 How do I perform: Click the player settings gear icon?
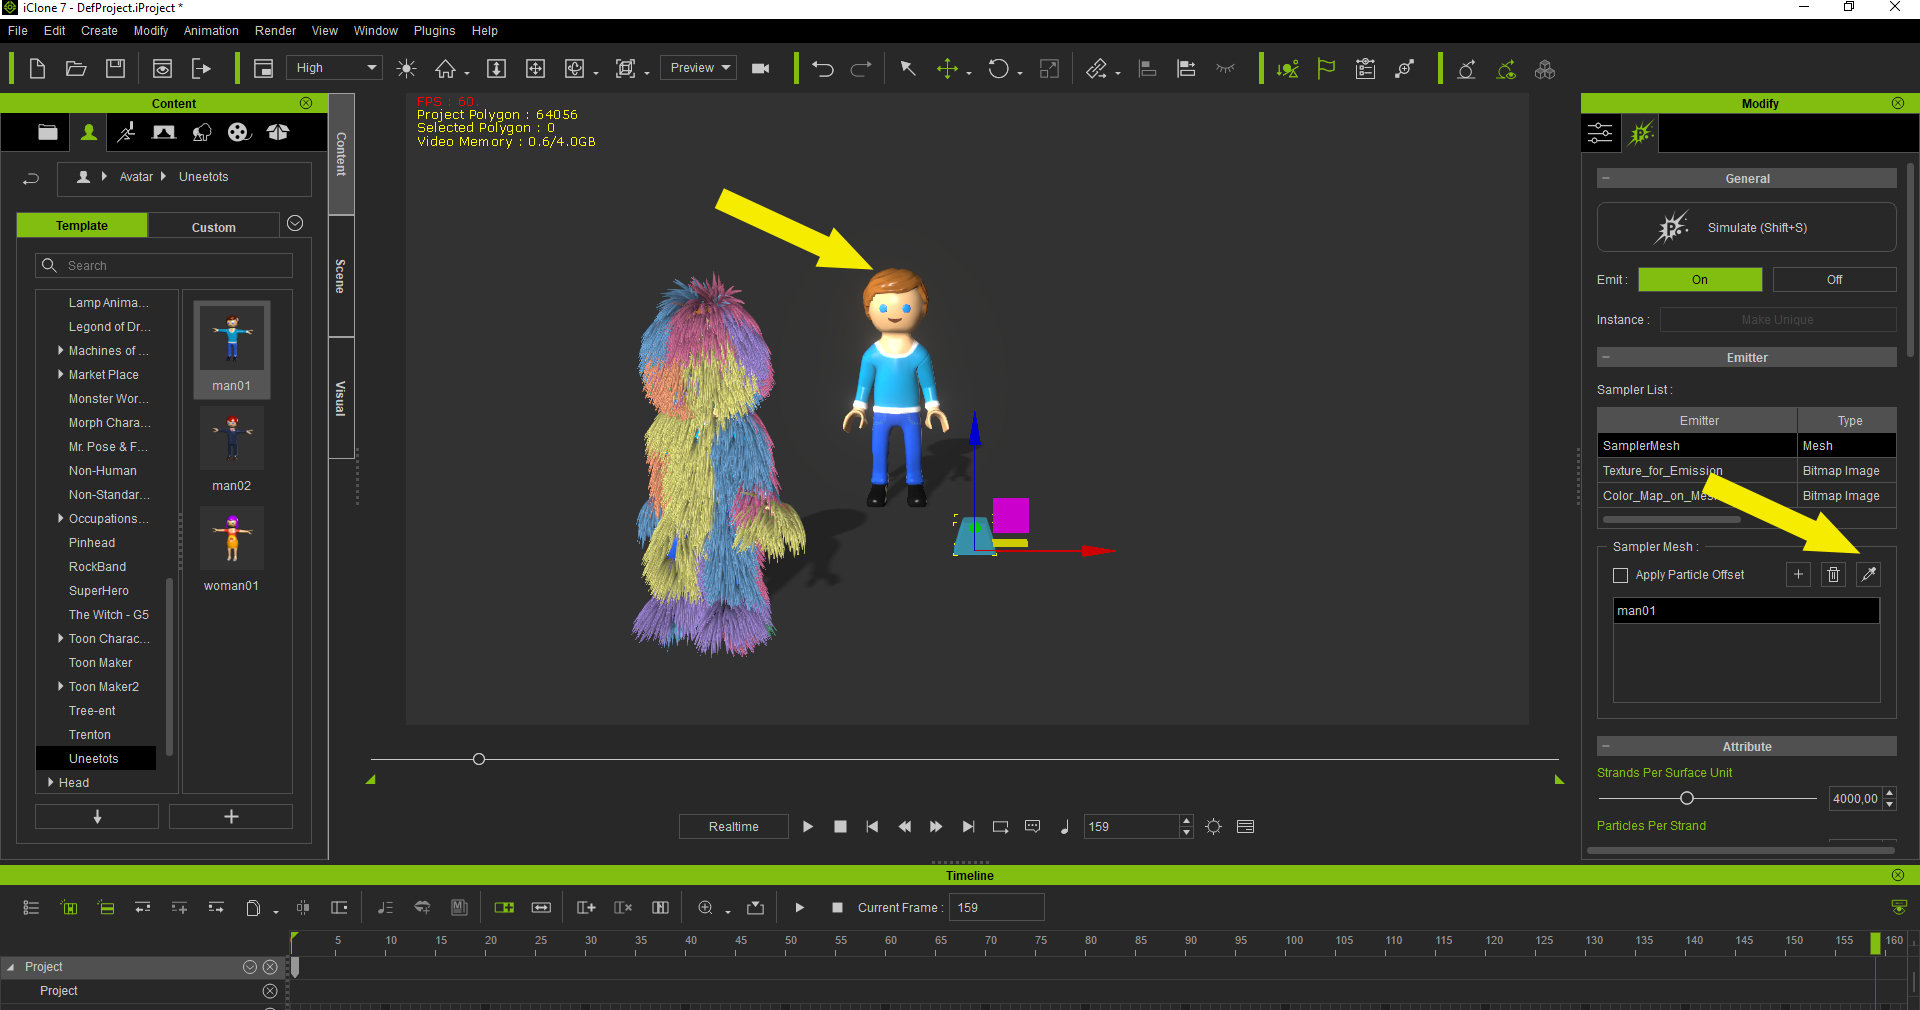pos(1213,827)
